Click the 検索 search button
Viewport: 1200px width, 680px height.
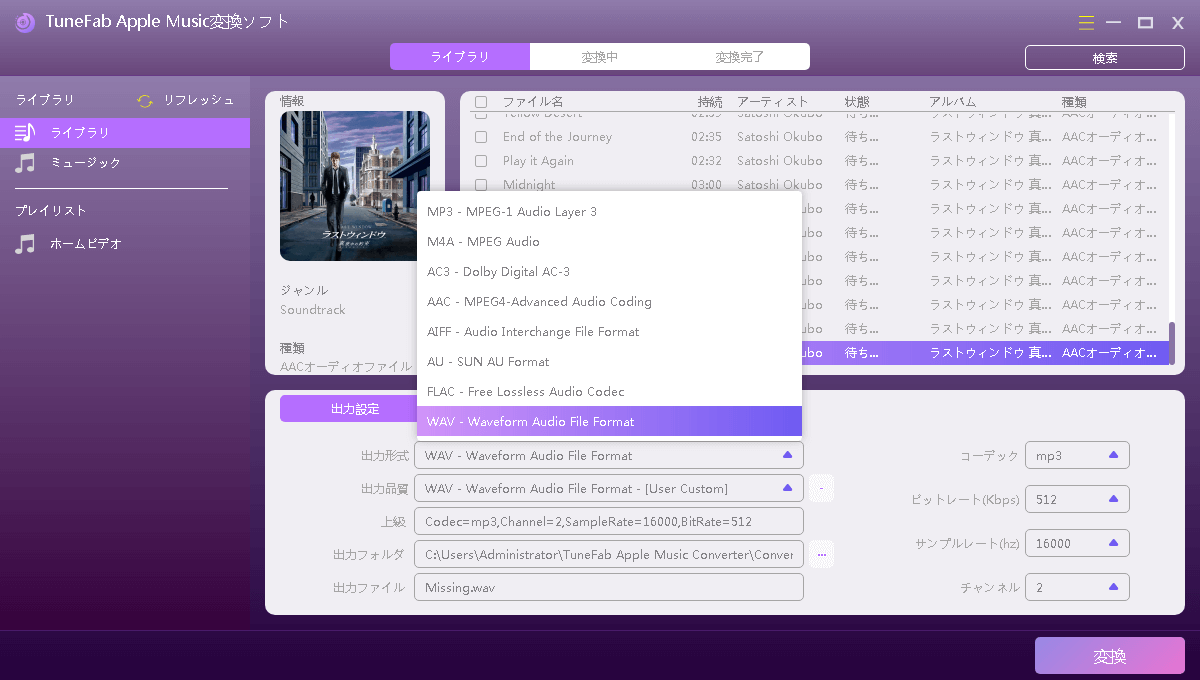(1105, 57)
